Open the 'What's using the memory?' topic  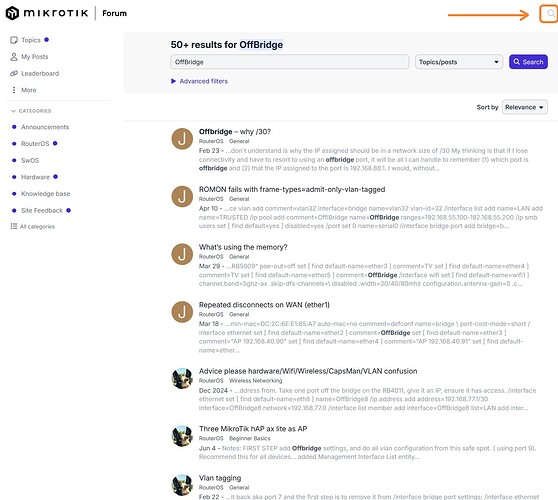(243, 247)
